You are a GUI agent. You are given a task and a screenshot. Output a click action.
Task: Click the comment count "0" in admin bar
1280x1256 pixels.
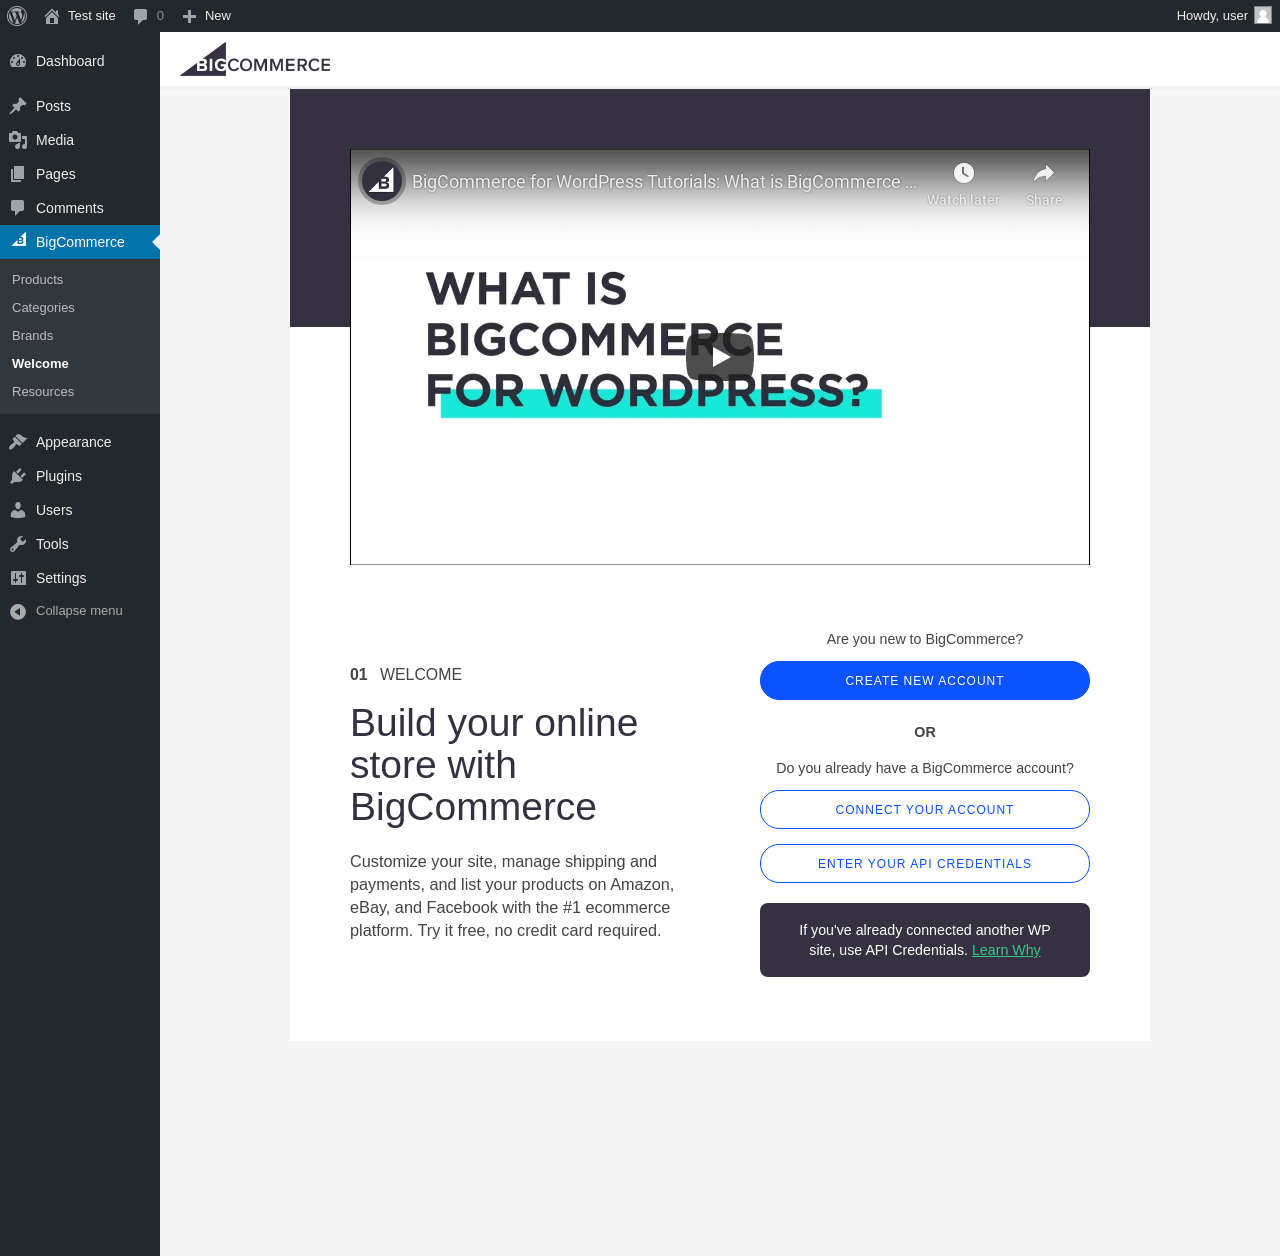[x=160, y=16]
